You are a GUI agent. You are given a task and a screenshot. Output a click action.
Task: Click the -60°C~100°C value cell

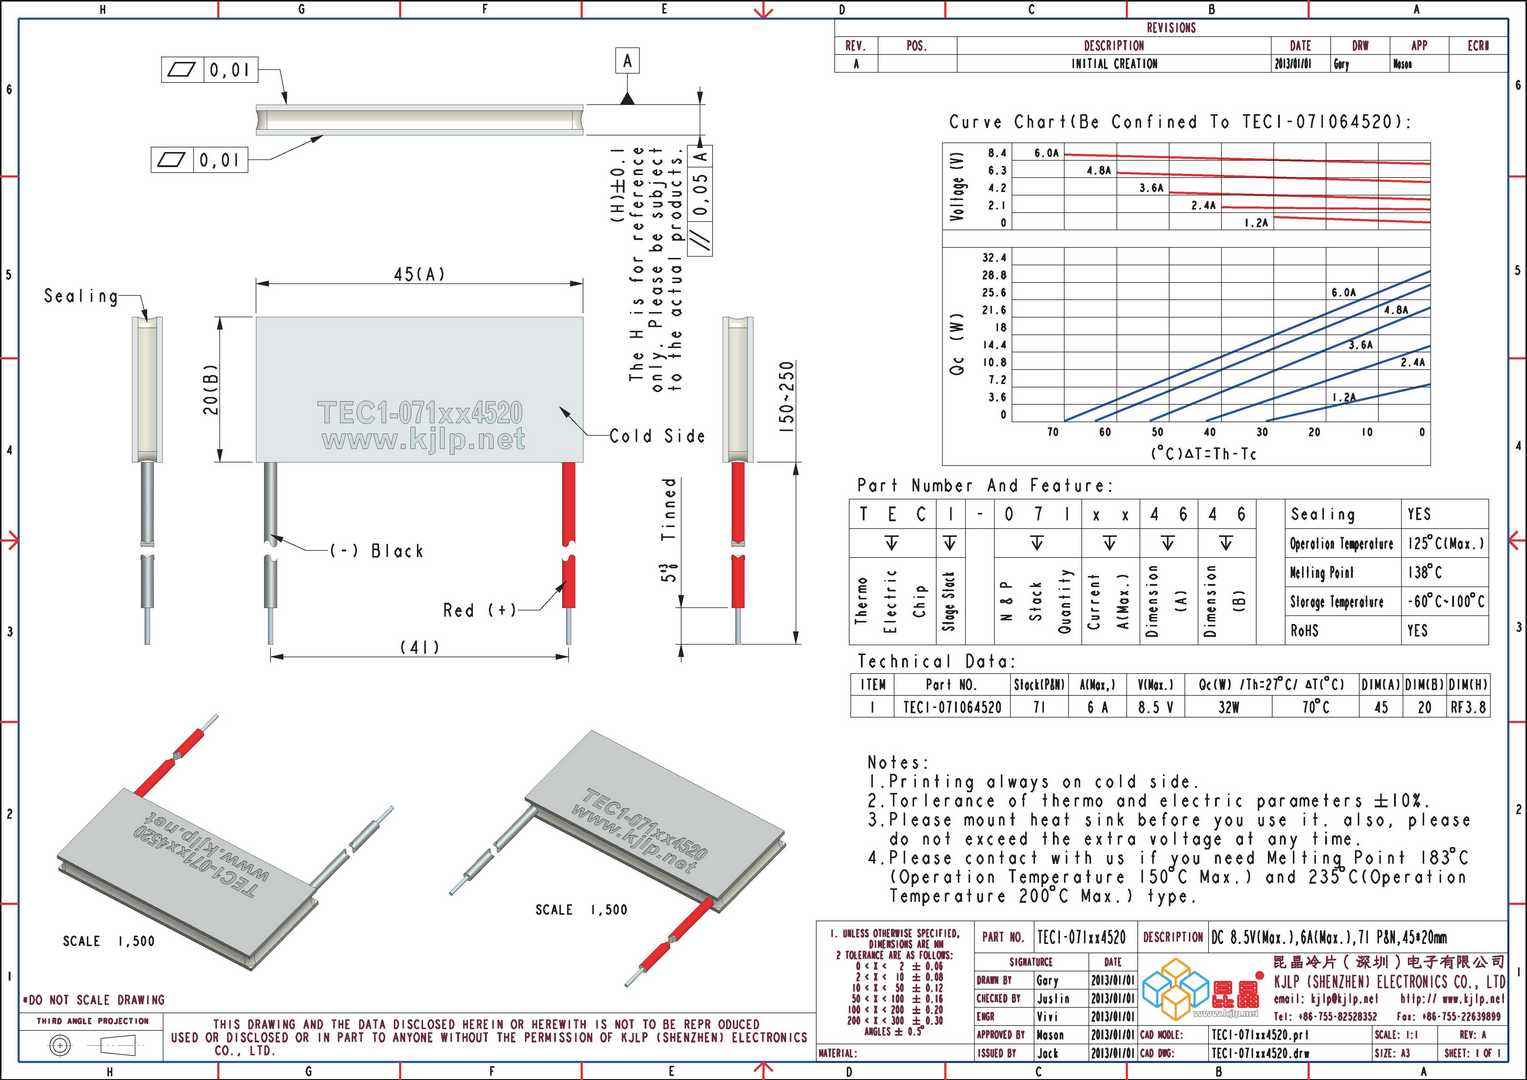coord(1445,601)
